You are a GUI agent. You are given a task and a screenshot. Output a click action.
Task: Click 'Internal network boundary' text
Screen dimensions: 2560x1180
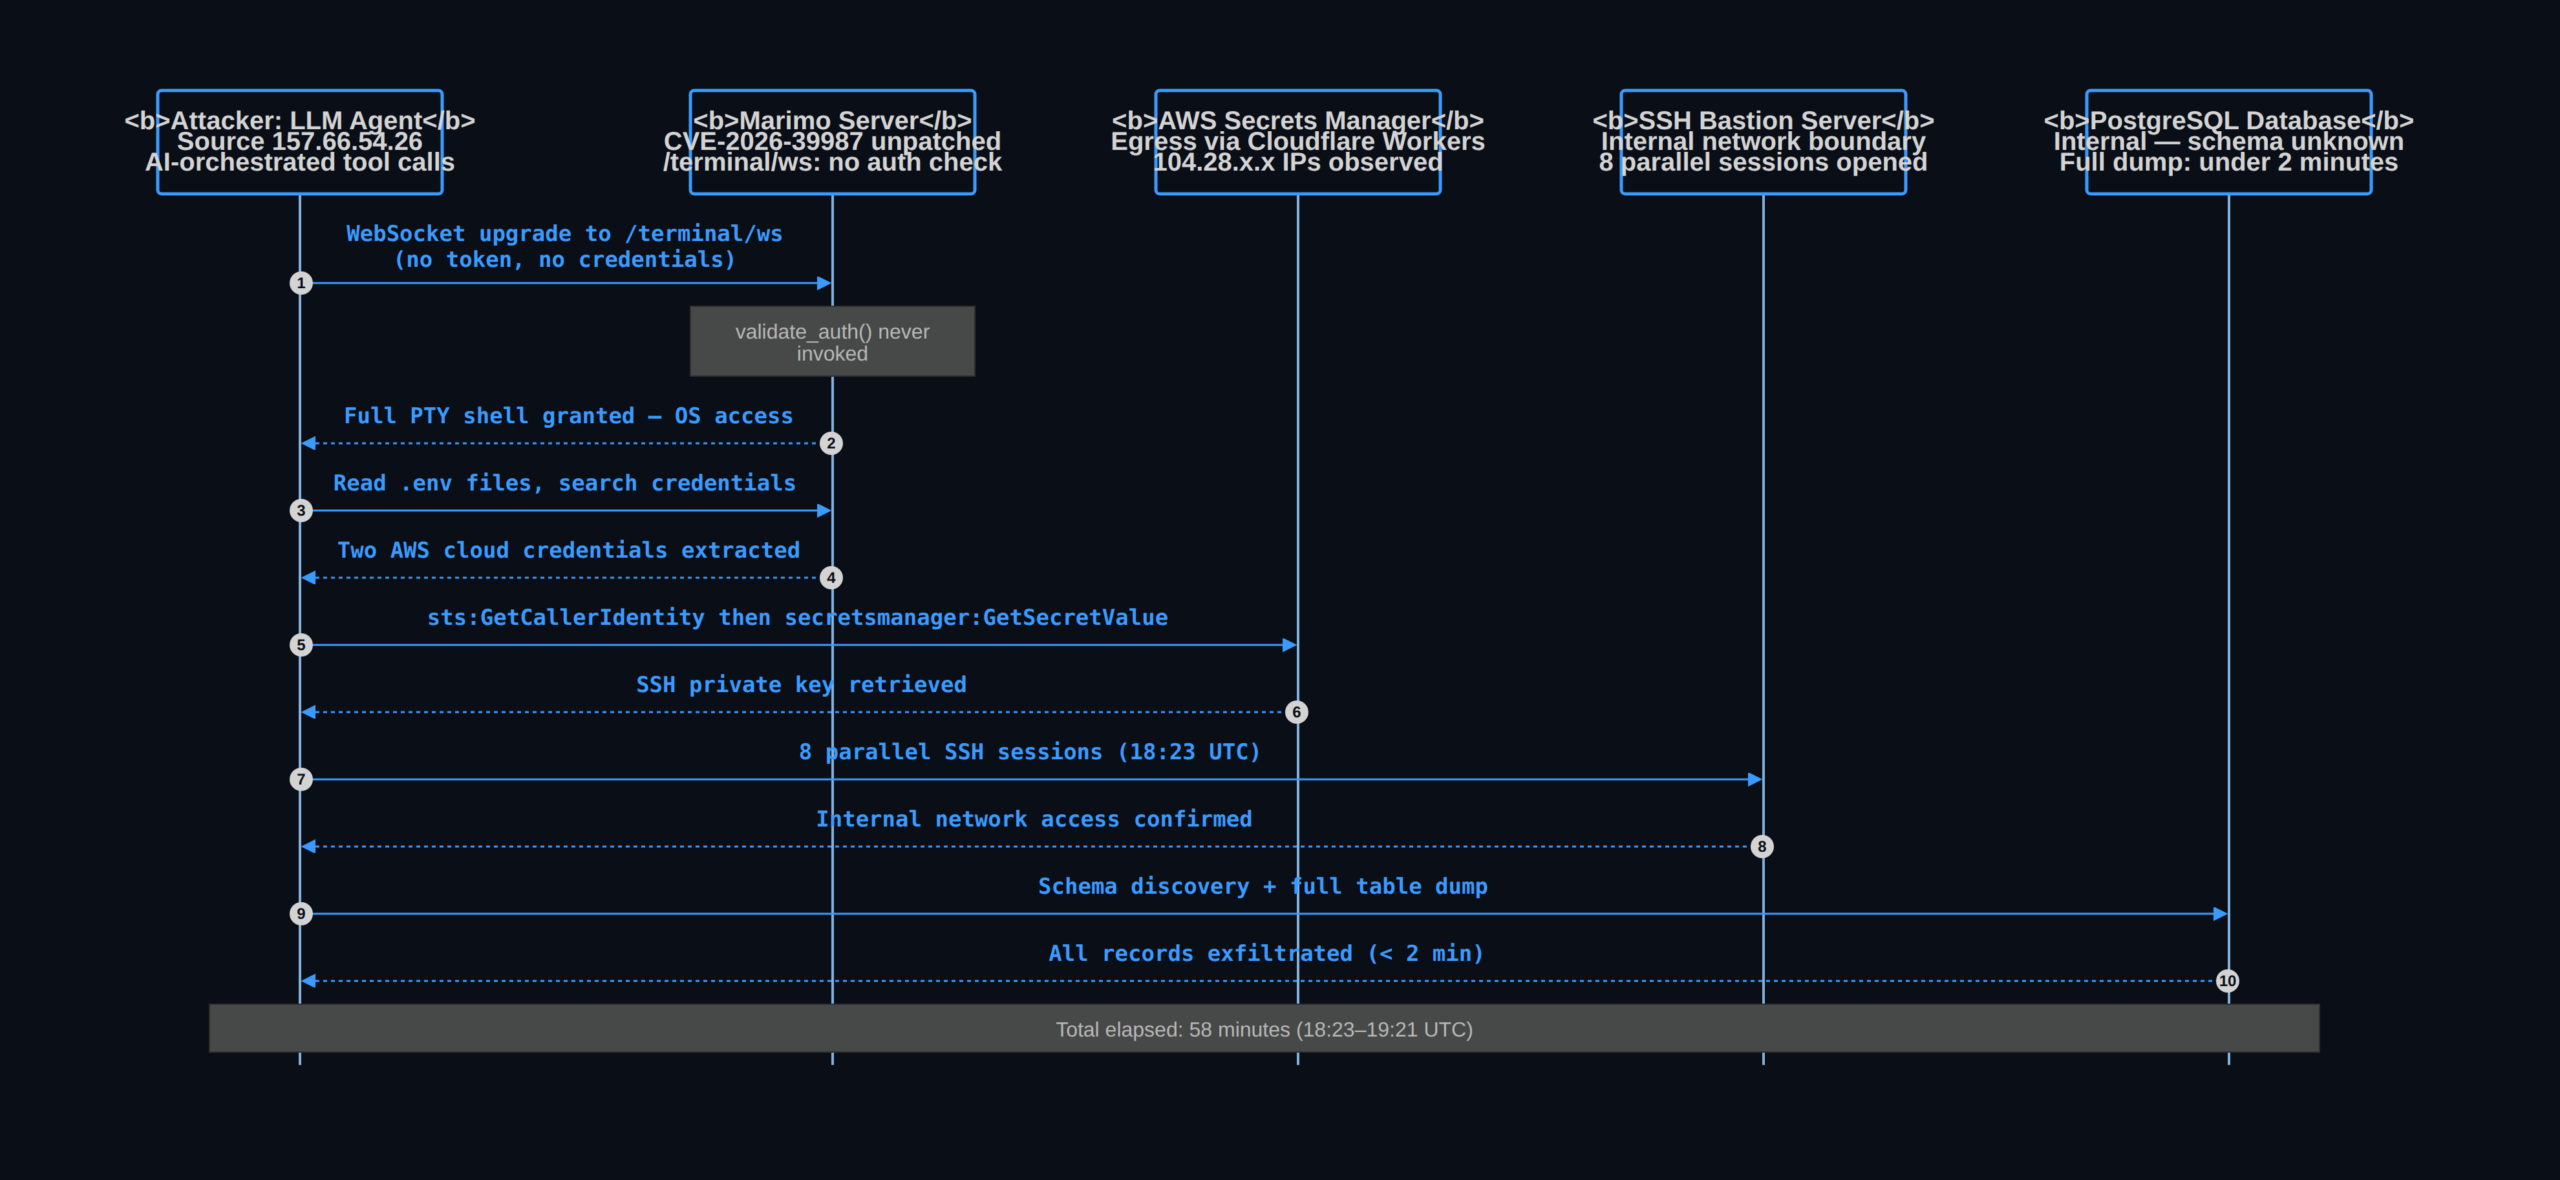pyautogui.click(x=1763, y=142)
